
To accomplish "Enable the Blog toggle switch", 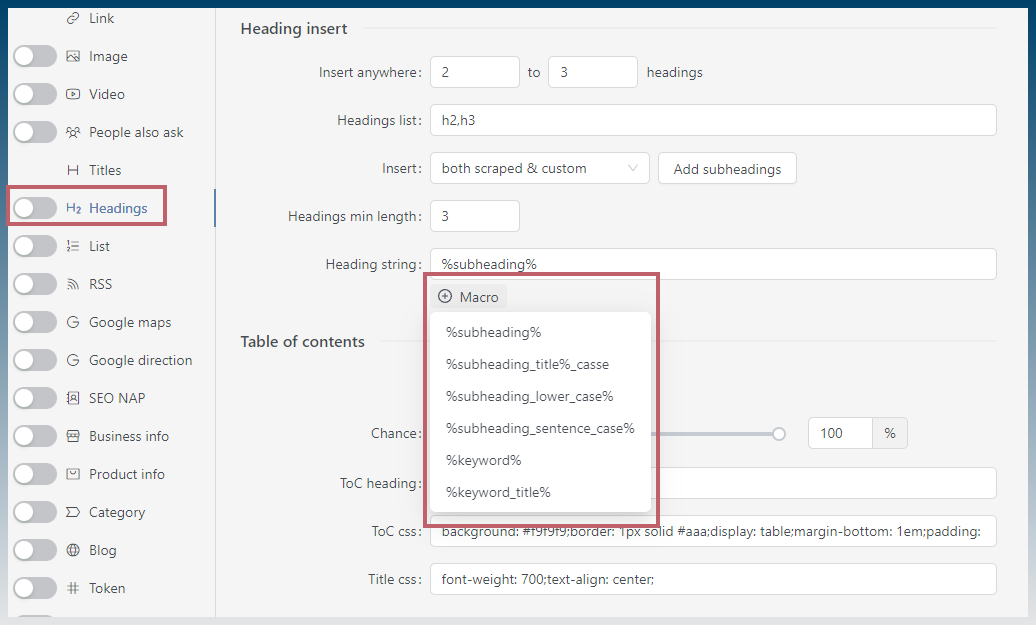I will [x=35, y=550].
